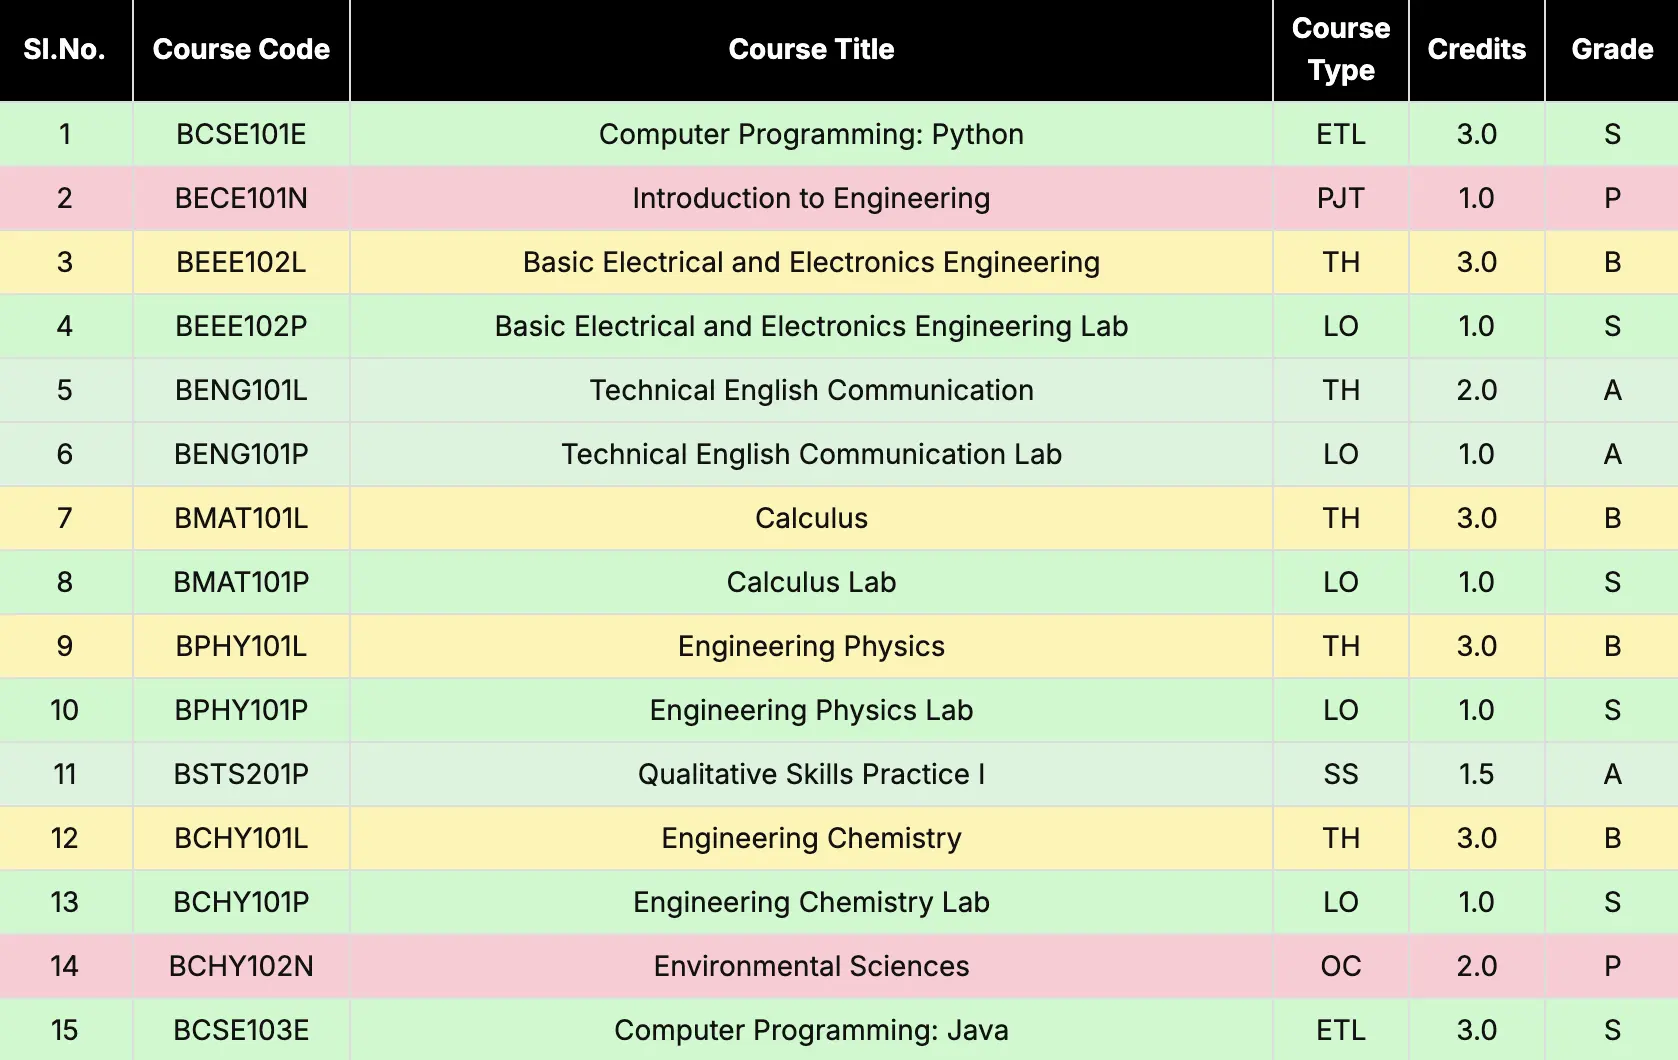1678x1060 pixels.
Task: Click the Course Title column header
Action: (x=811, y=50)
